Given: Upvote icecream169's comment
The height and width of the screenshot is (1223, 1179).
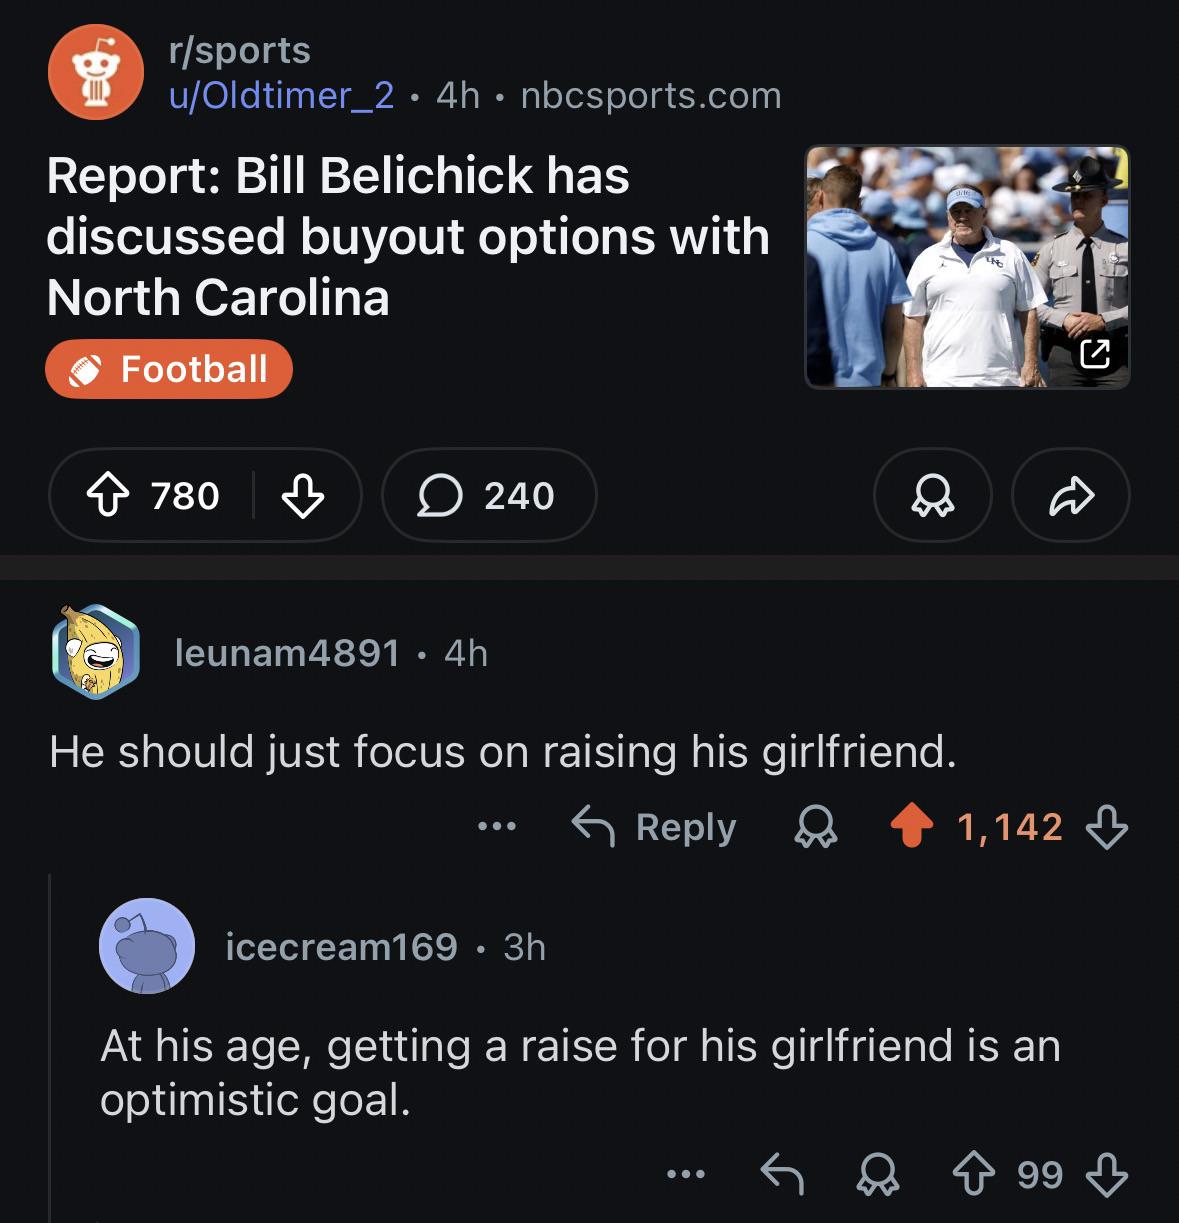Looking at the screenshot, I should click(974, 1174).
